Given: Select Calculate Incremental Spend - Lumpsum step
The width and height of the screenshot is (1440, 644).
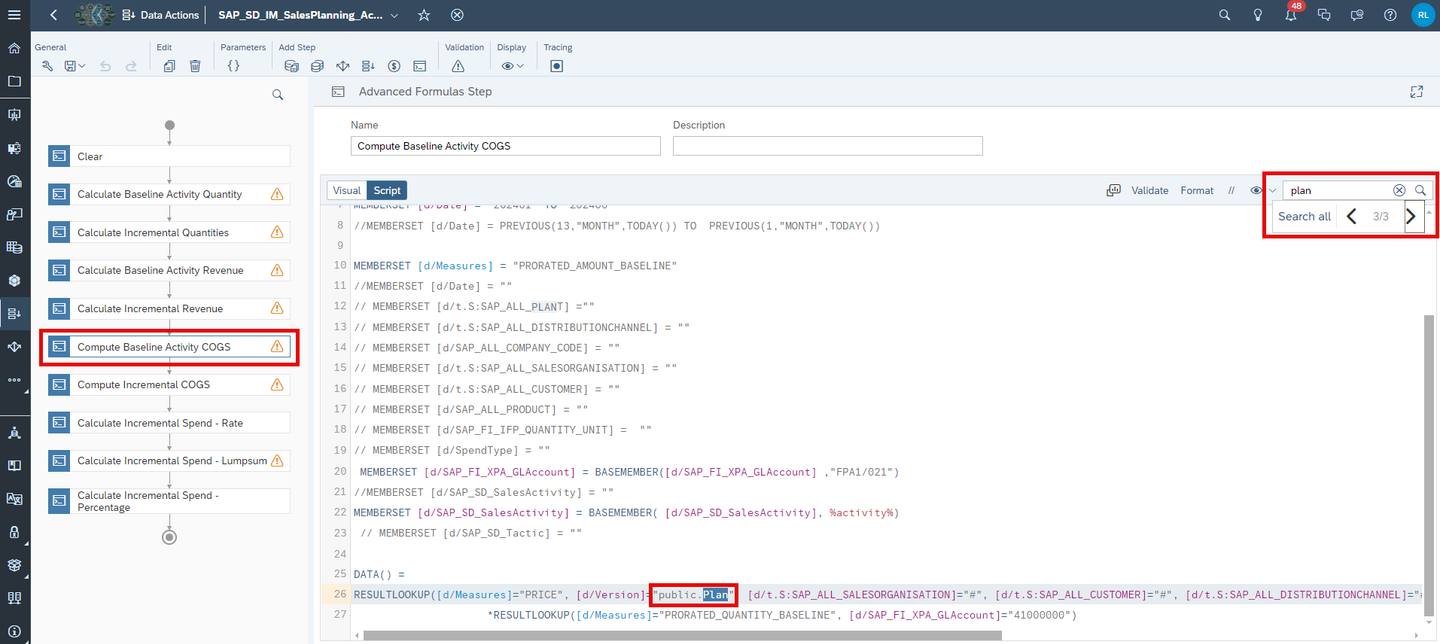Looking at the screenshot, I should (169, 460).
